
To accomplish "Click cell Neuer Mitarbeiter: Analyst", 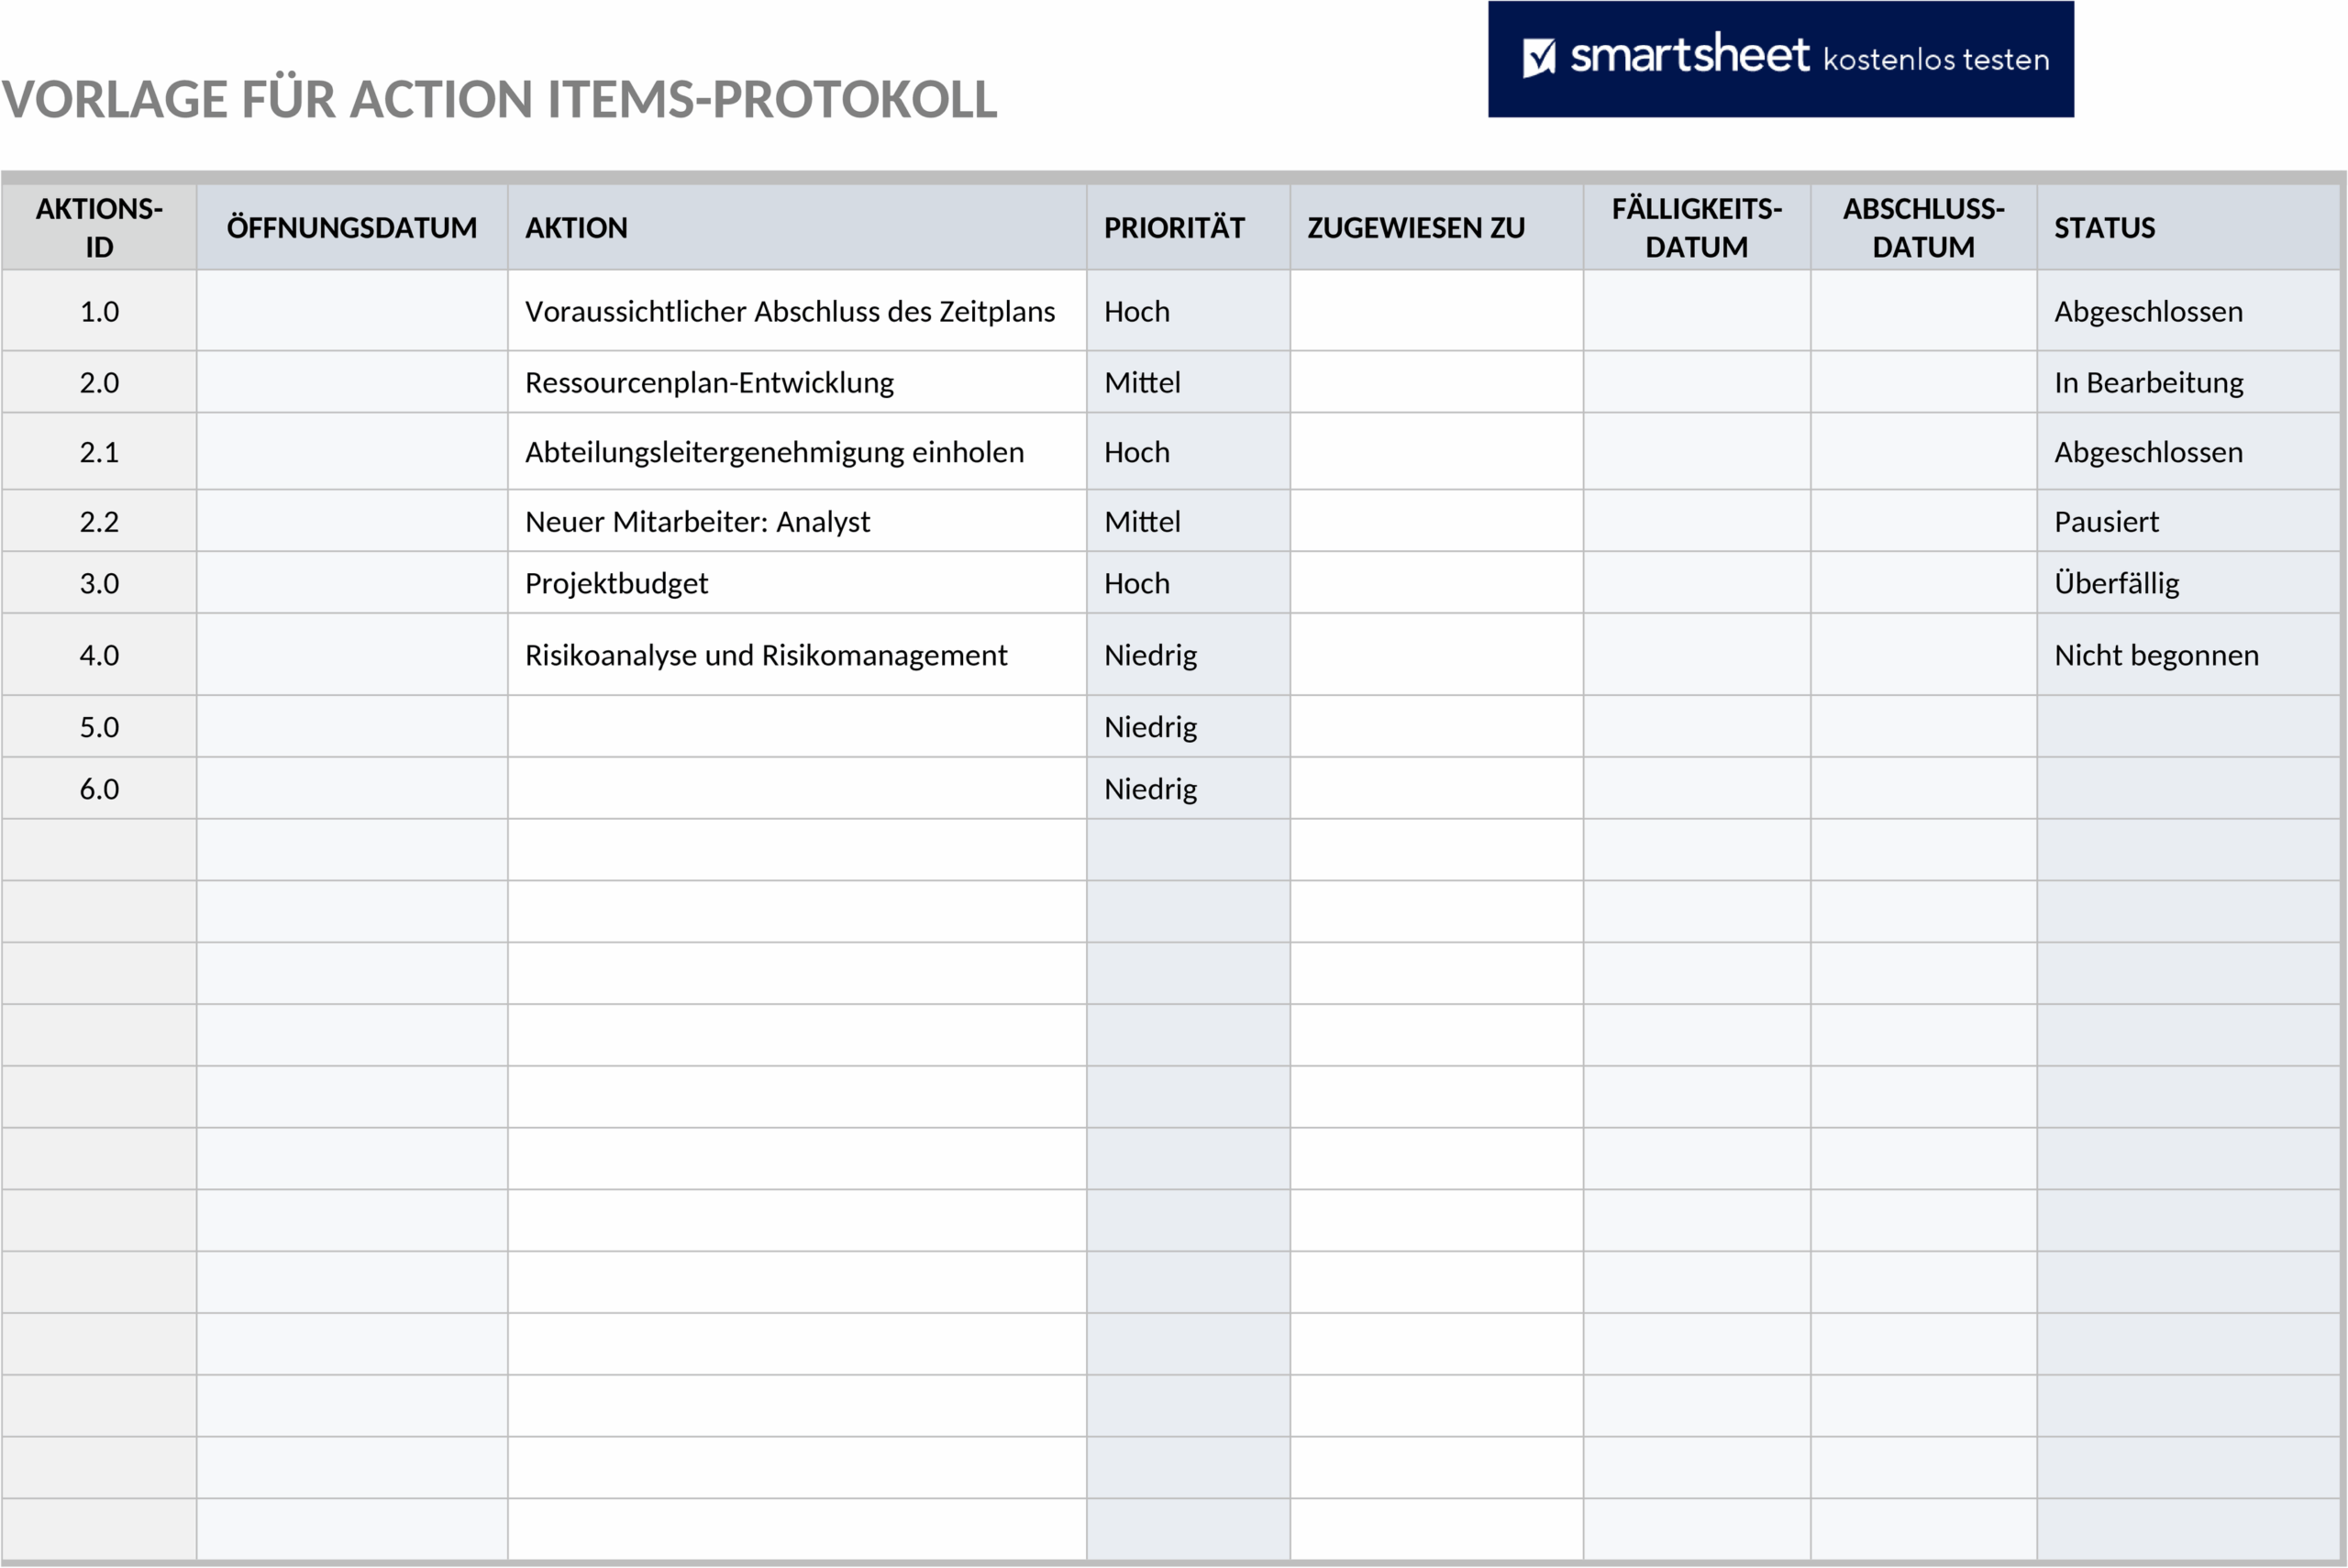I will pos(797,521).
